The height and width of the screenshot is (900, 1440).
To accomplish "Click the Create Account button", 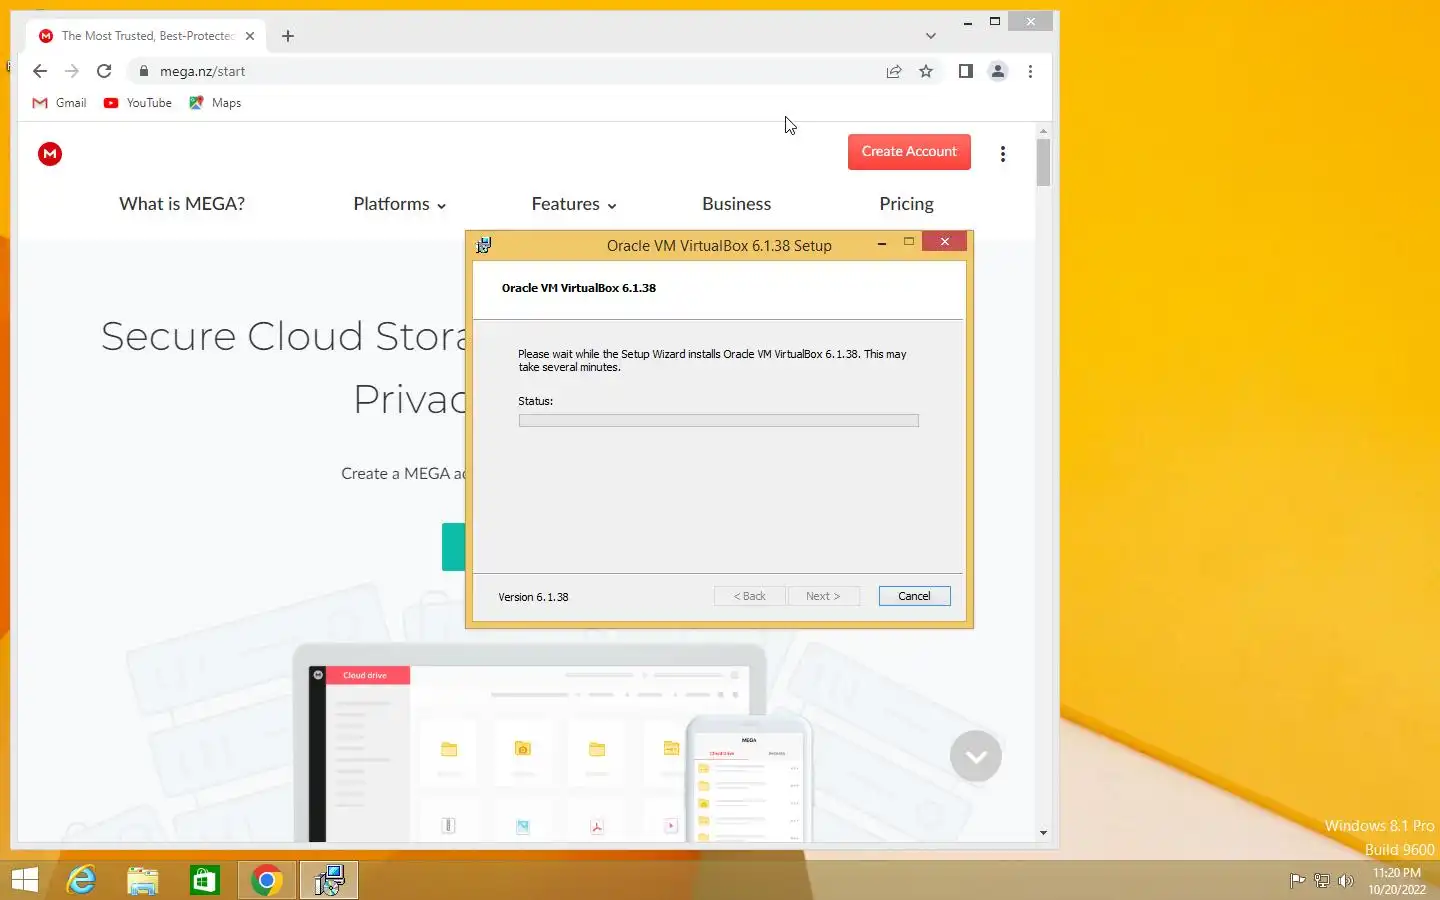I will click(909, 152).
